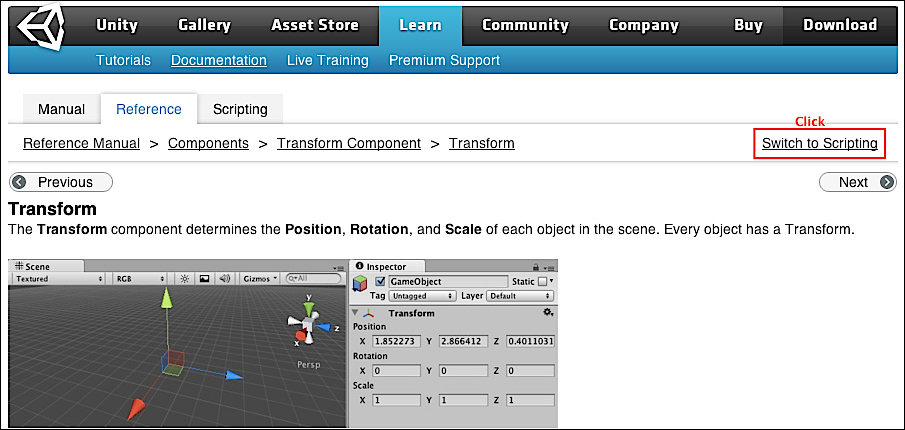This screenshot has height=430, width=905.
Task: Click the Inspector lock icon
Action: click(x=536, y=267)
